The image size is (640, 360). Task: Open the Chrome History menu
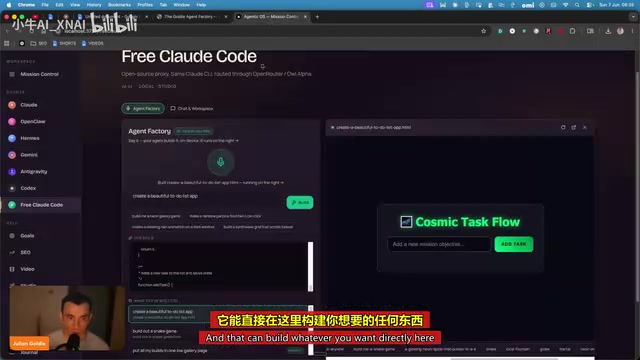point(94,5)
